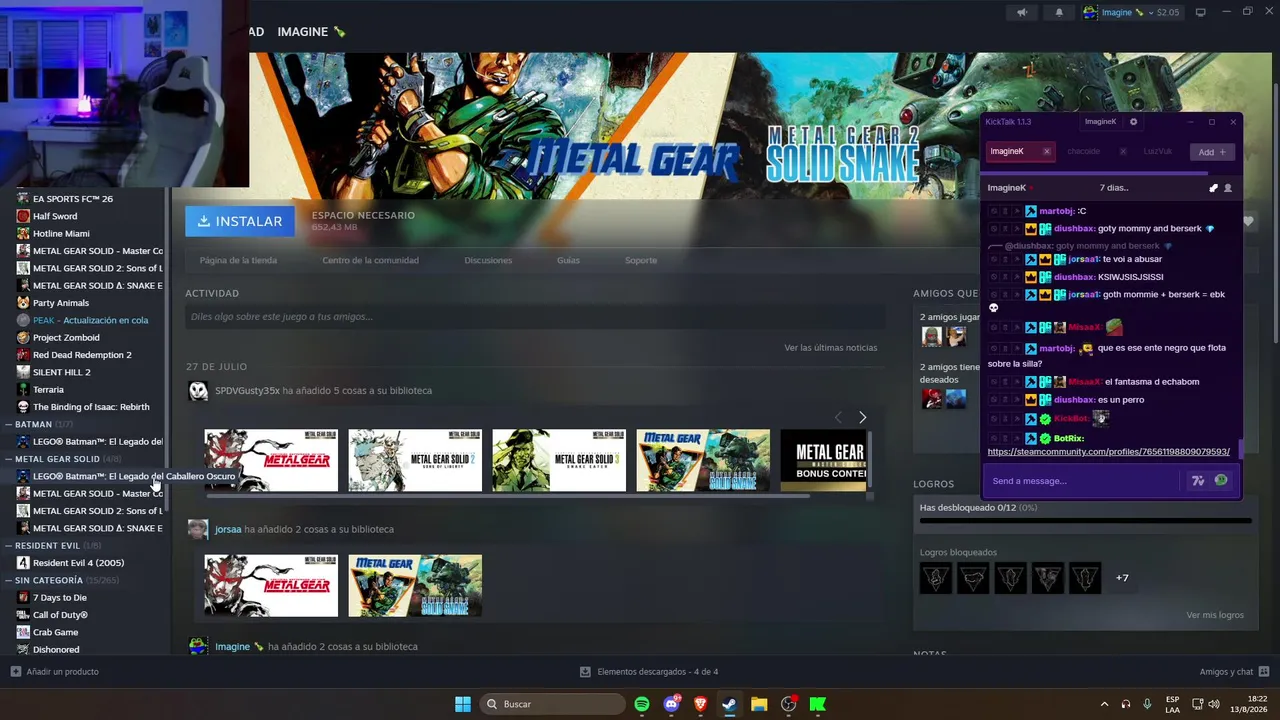
Task: Collapse the METAL GEAR SOLID category
Action: tap(8, 459)
